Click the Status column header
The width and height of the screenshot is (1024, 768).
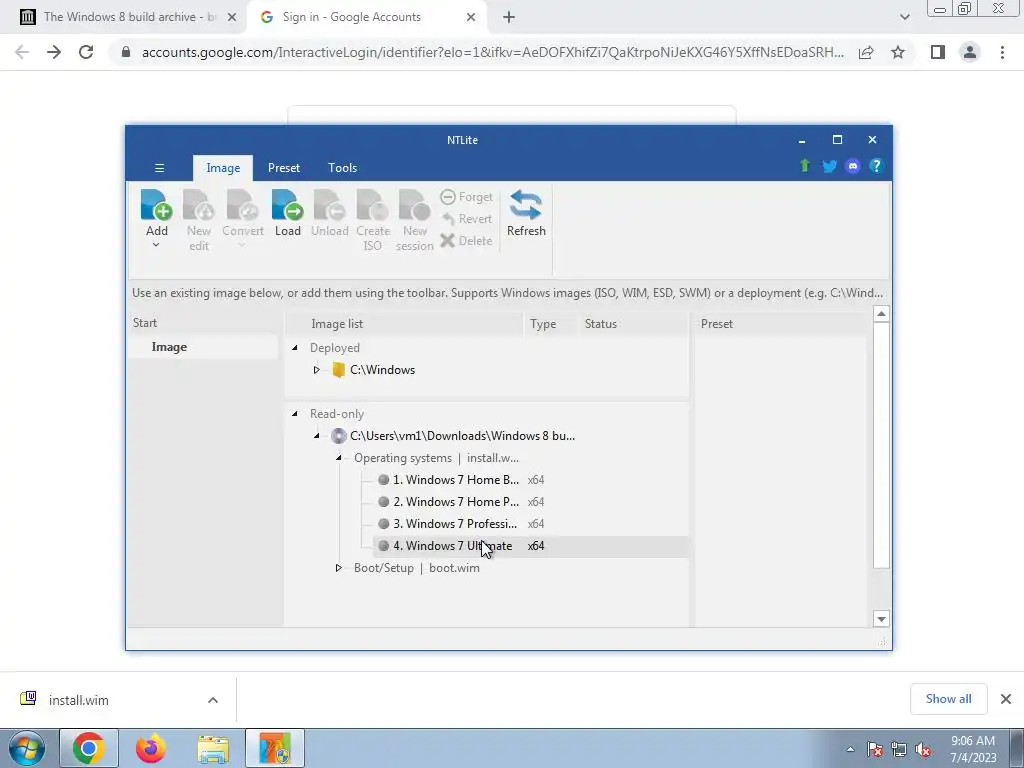tap(600, 324)
